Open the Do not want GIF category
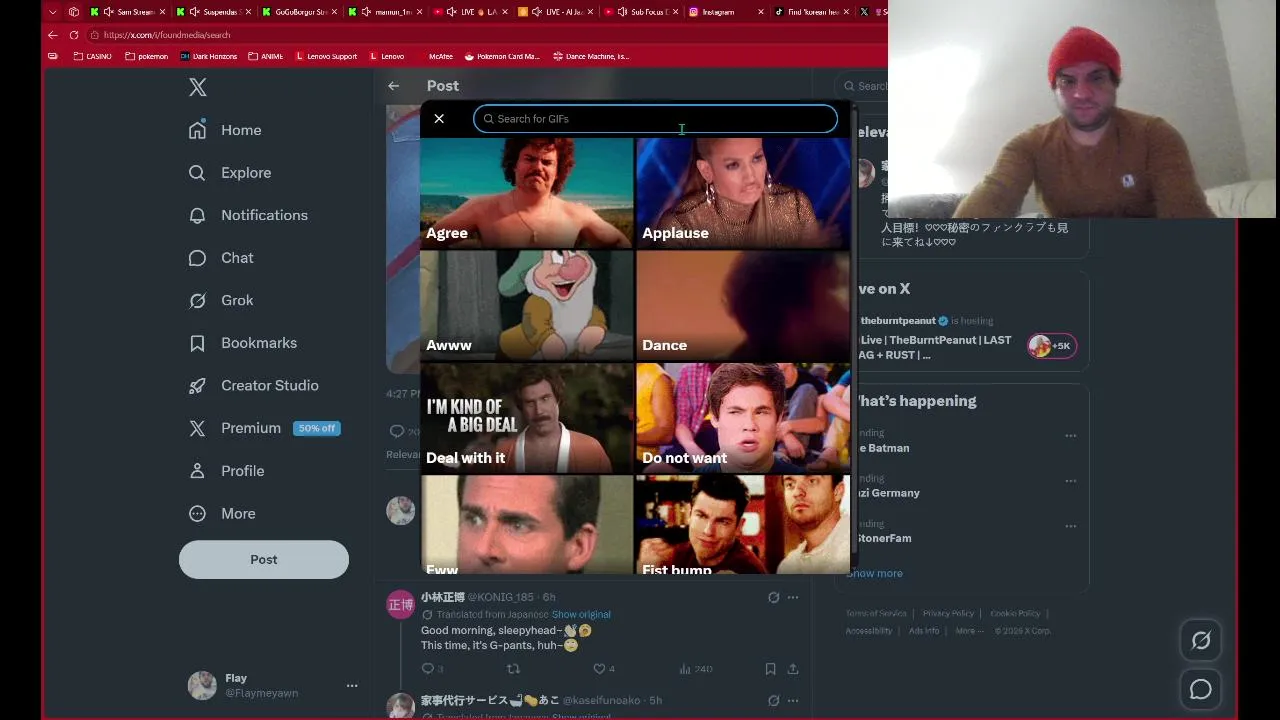 tap(743, 417)
